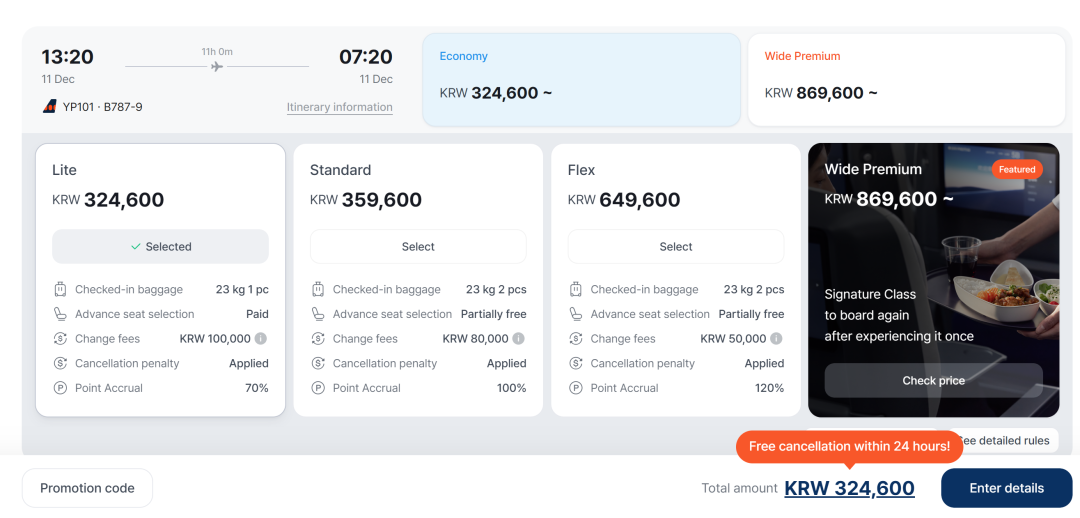Click the airline logo next to YP101
1080x518 pixels.
pos(49,107)
